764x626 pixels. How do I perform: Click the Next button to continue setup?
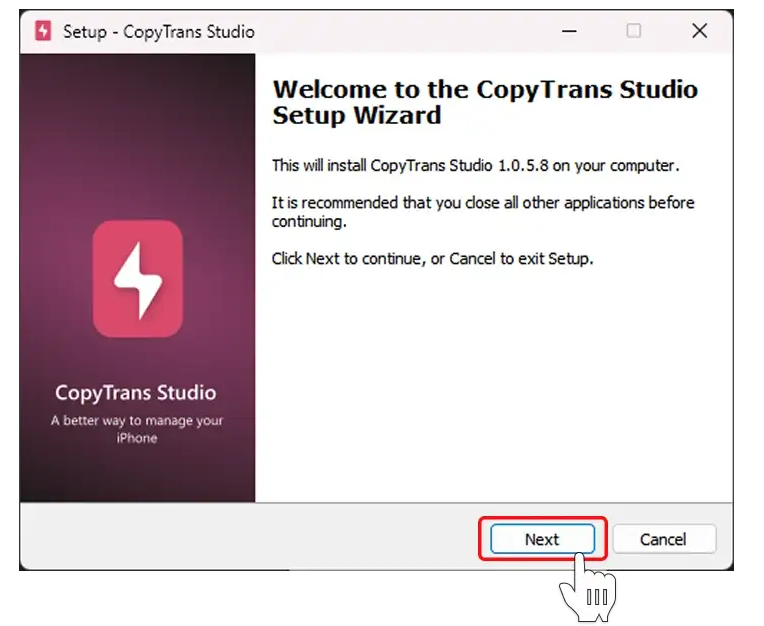(x=542, y=539)
